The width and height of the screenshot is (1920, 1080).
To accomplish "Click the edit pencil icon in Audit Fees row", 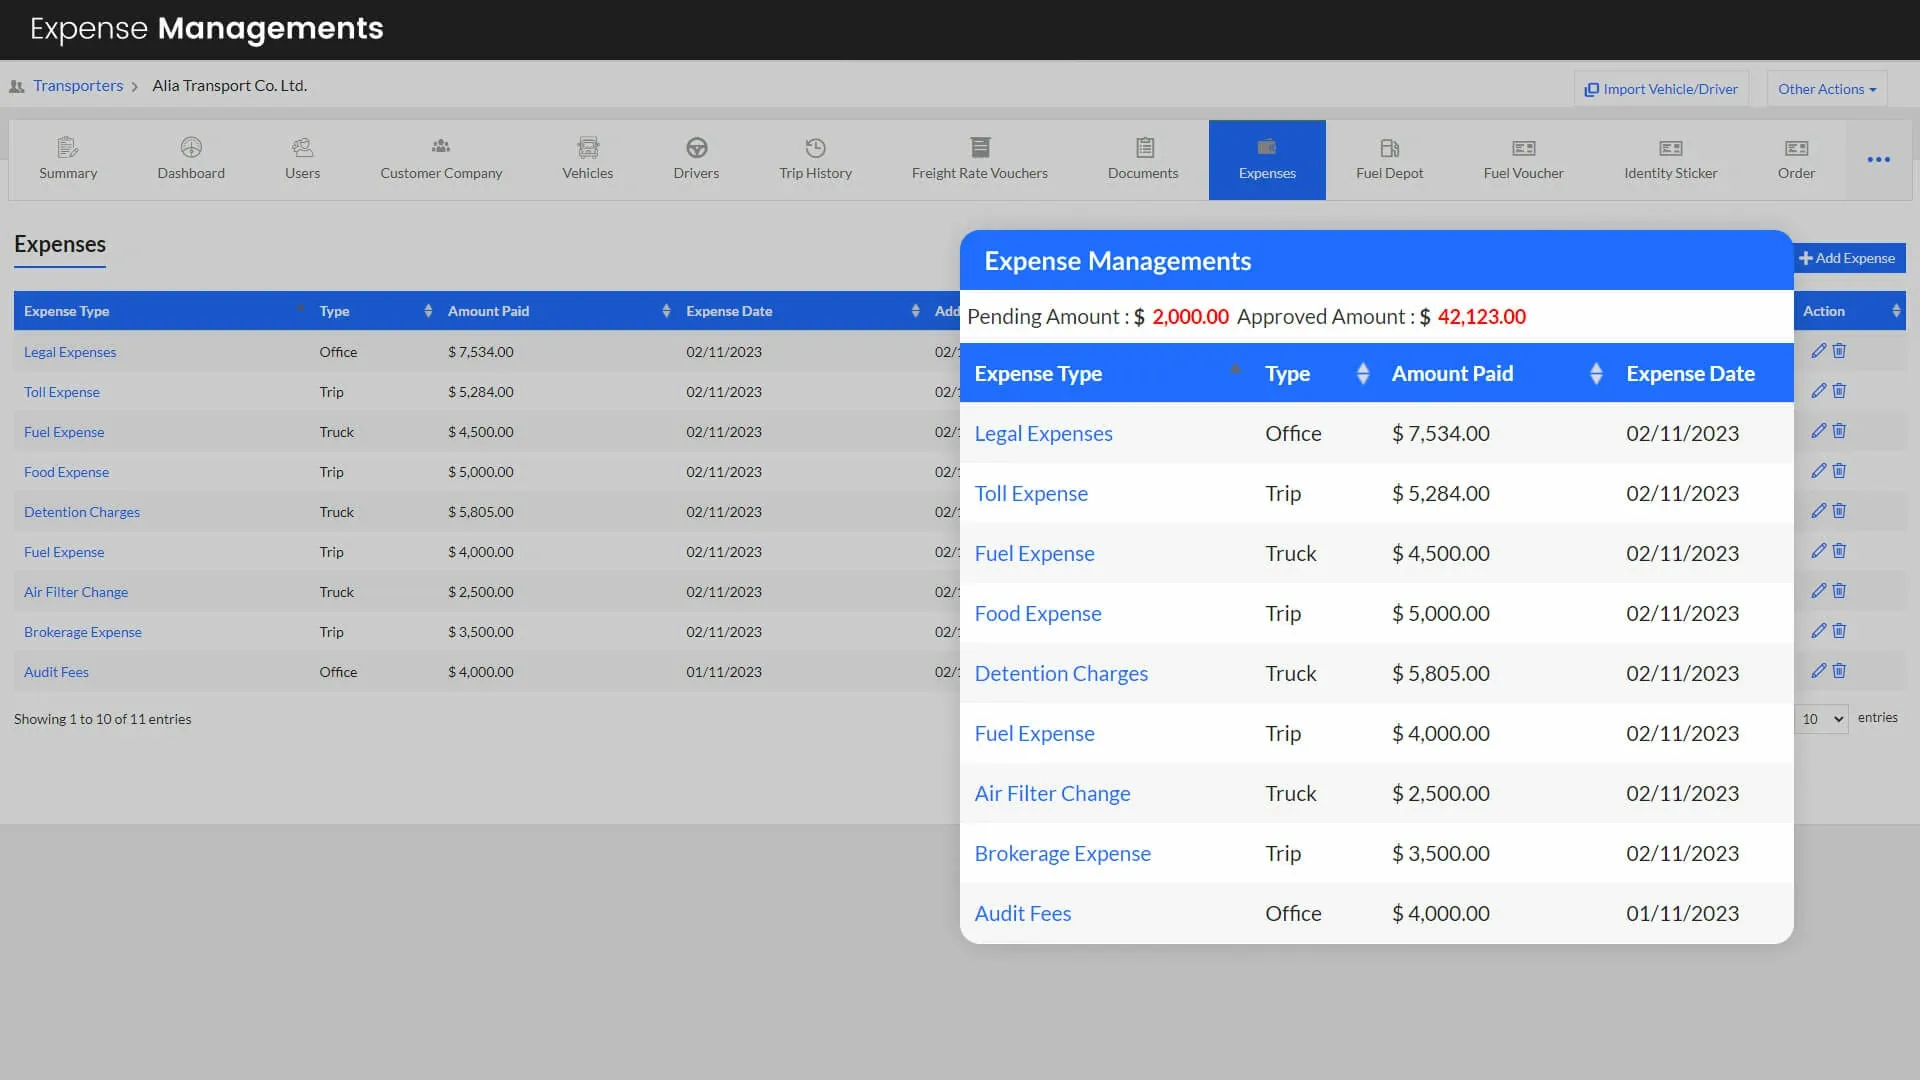I will 1818,671.
